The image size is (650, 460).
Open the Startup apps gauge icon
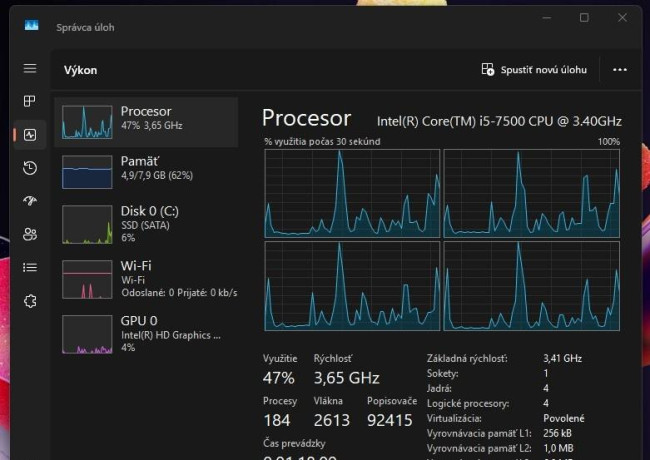tap(30, 201)
